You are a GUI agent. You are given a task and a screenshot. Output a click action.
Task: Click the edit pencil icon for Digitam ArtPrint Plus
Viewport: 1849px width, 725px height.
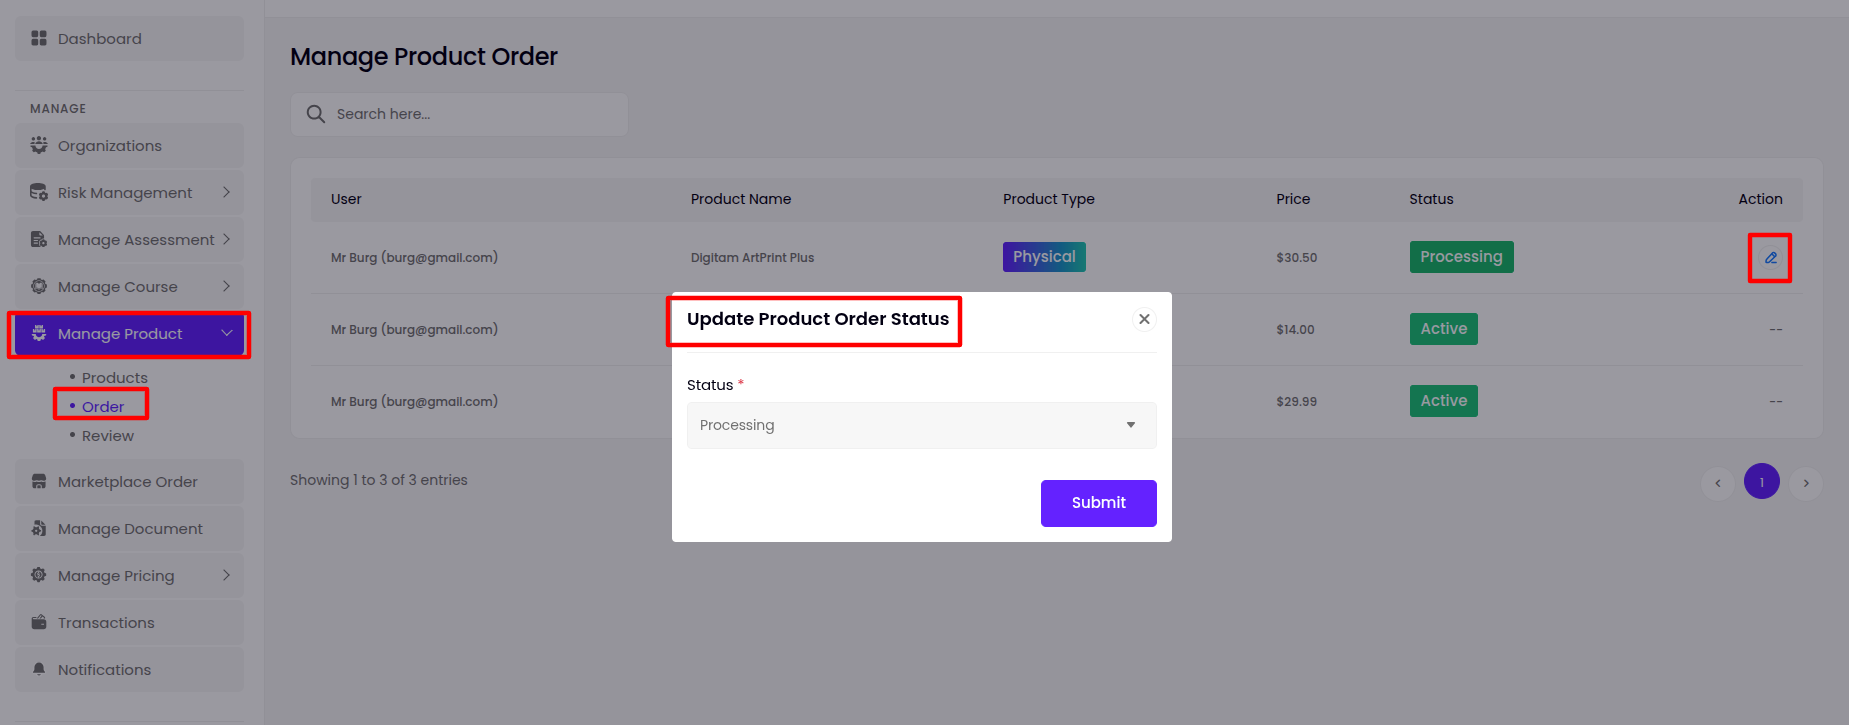click(x=1770, y=258)
